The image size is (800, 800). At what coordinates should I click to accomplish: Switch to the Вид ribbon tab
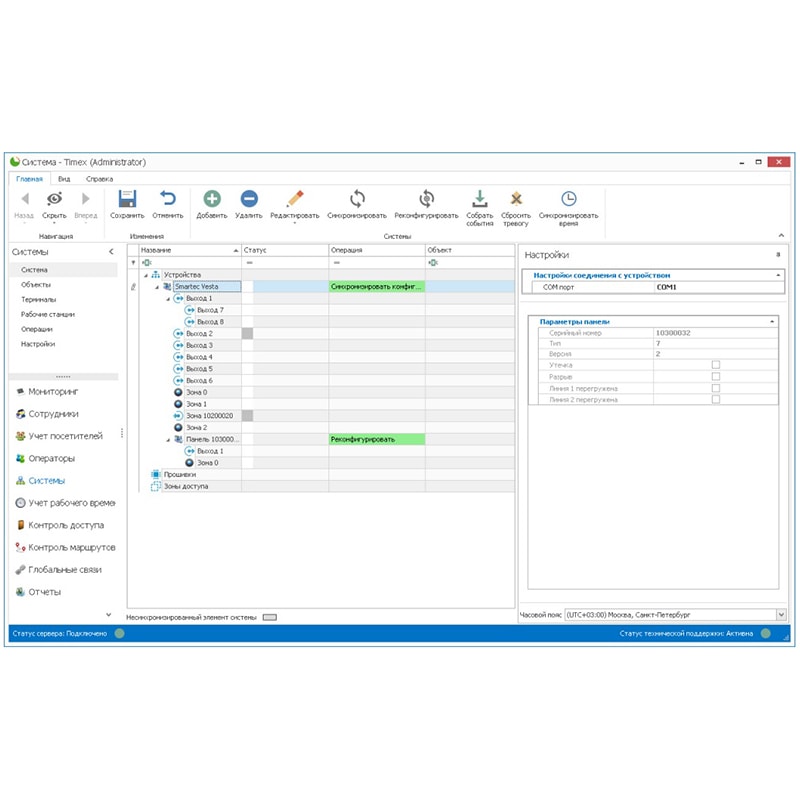click(x=63, y=178)
